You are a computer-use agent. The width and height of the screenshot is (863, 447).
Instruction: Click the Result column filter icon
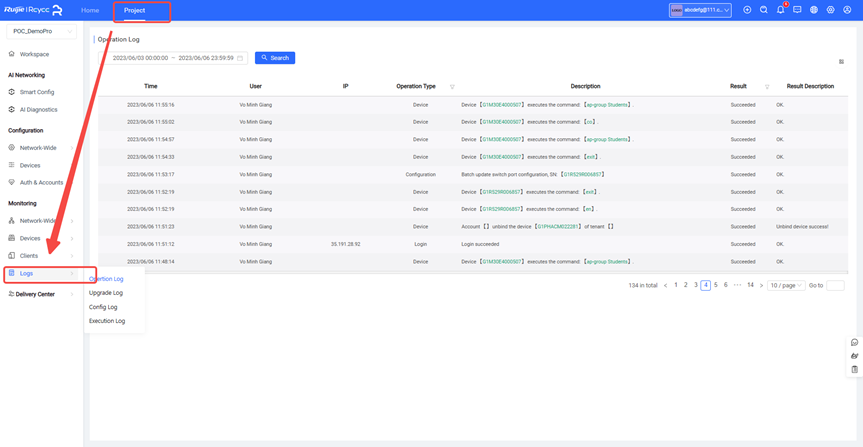(767, 87)
